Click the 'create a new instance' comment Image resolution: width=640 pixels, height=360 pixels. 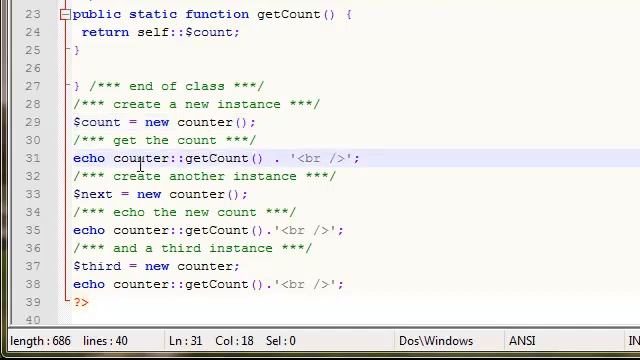[197, 104]
